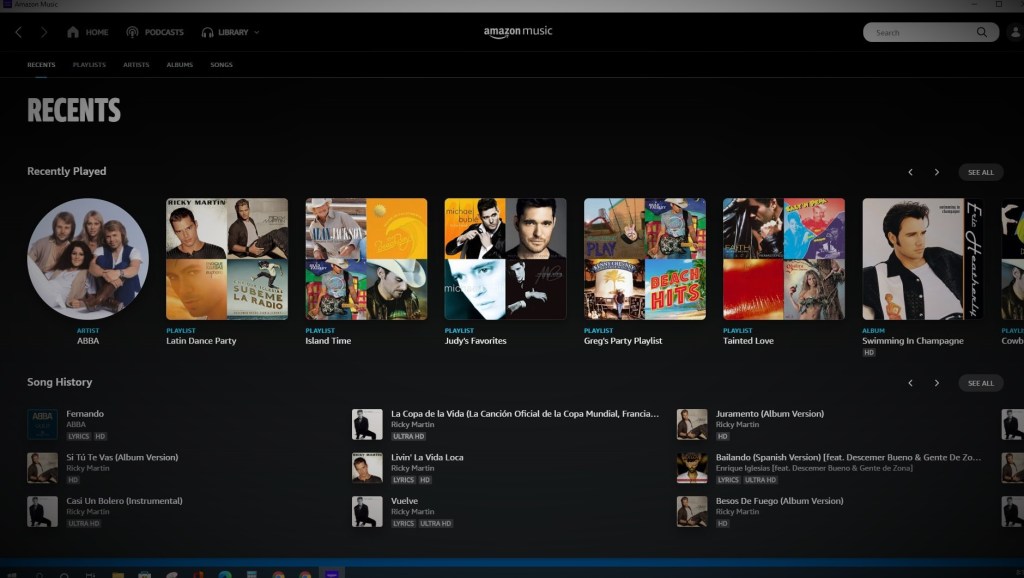Switch to the Playlists tab
The height and width of the screenshot is (578, 1024).
click(89, 65)
